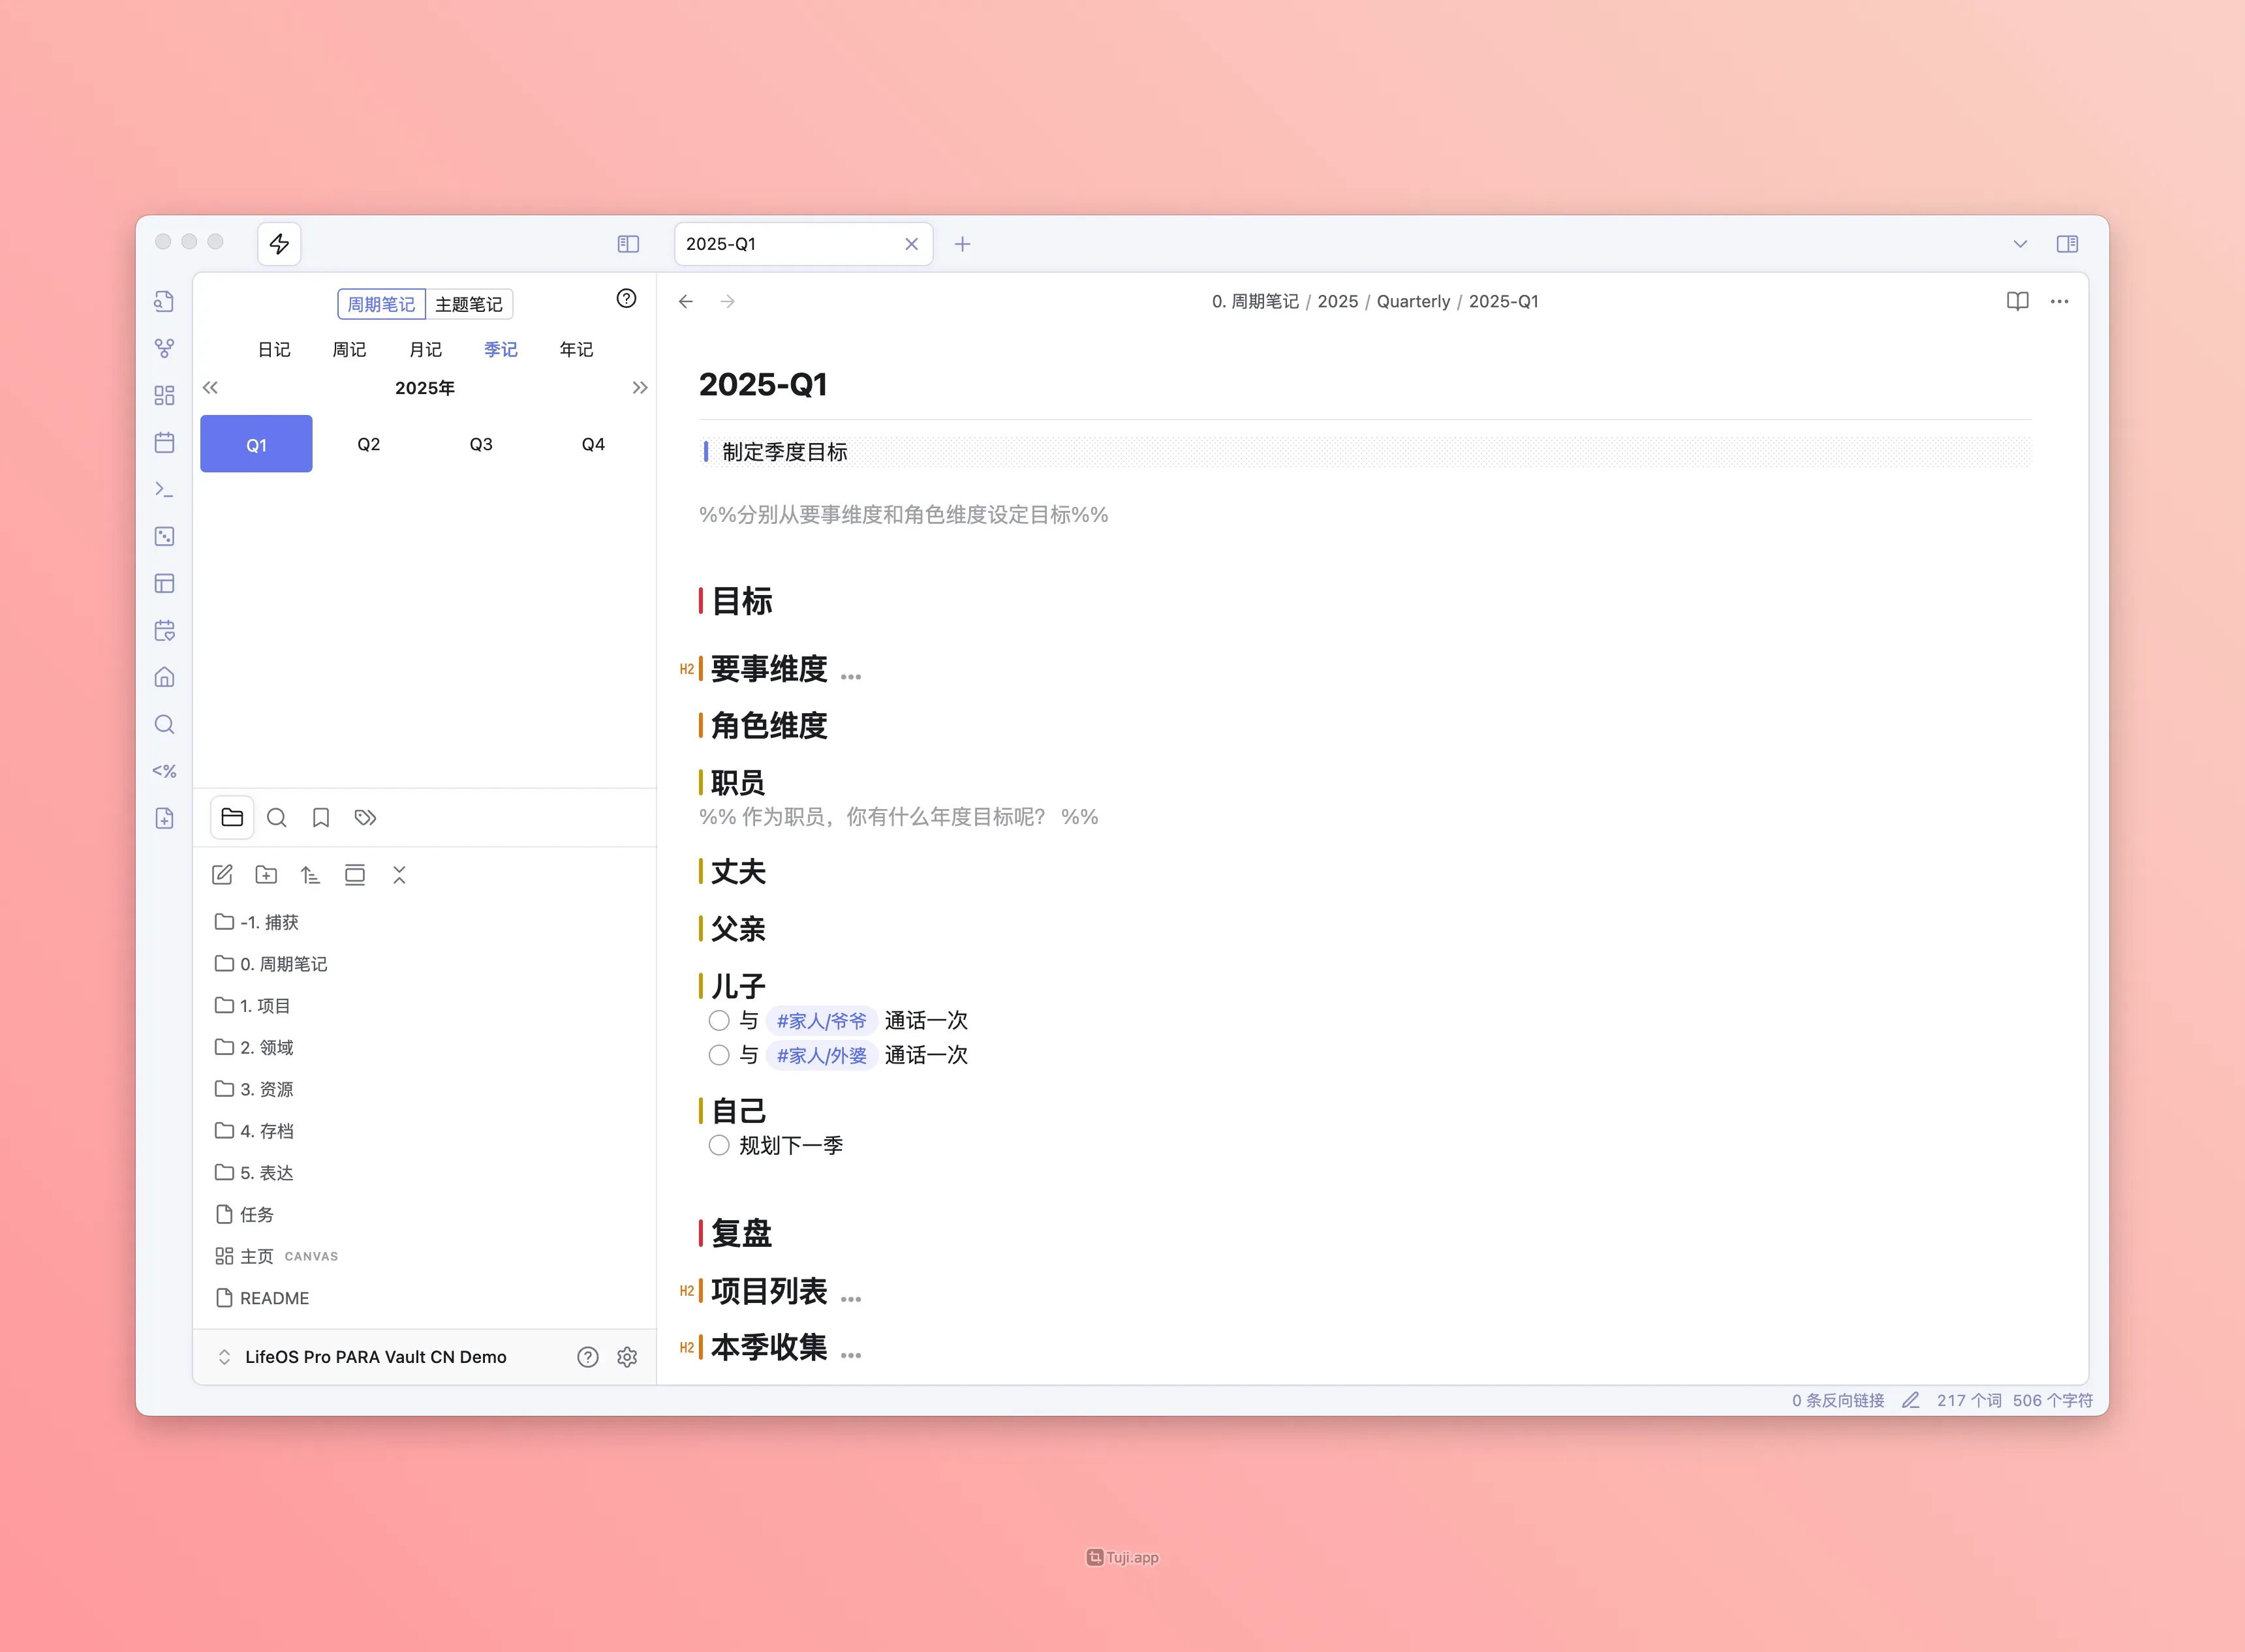Viewport: 2245px width, 1652px height.
Task: Switch to 主题笔记 tab
Action: [469, 304]
